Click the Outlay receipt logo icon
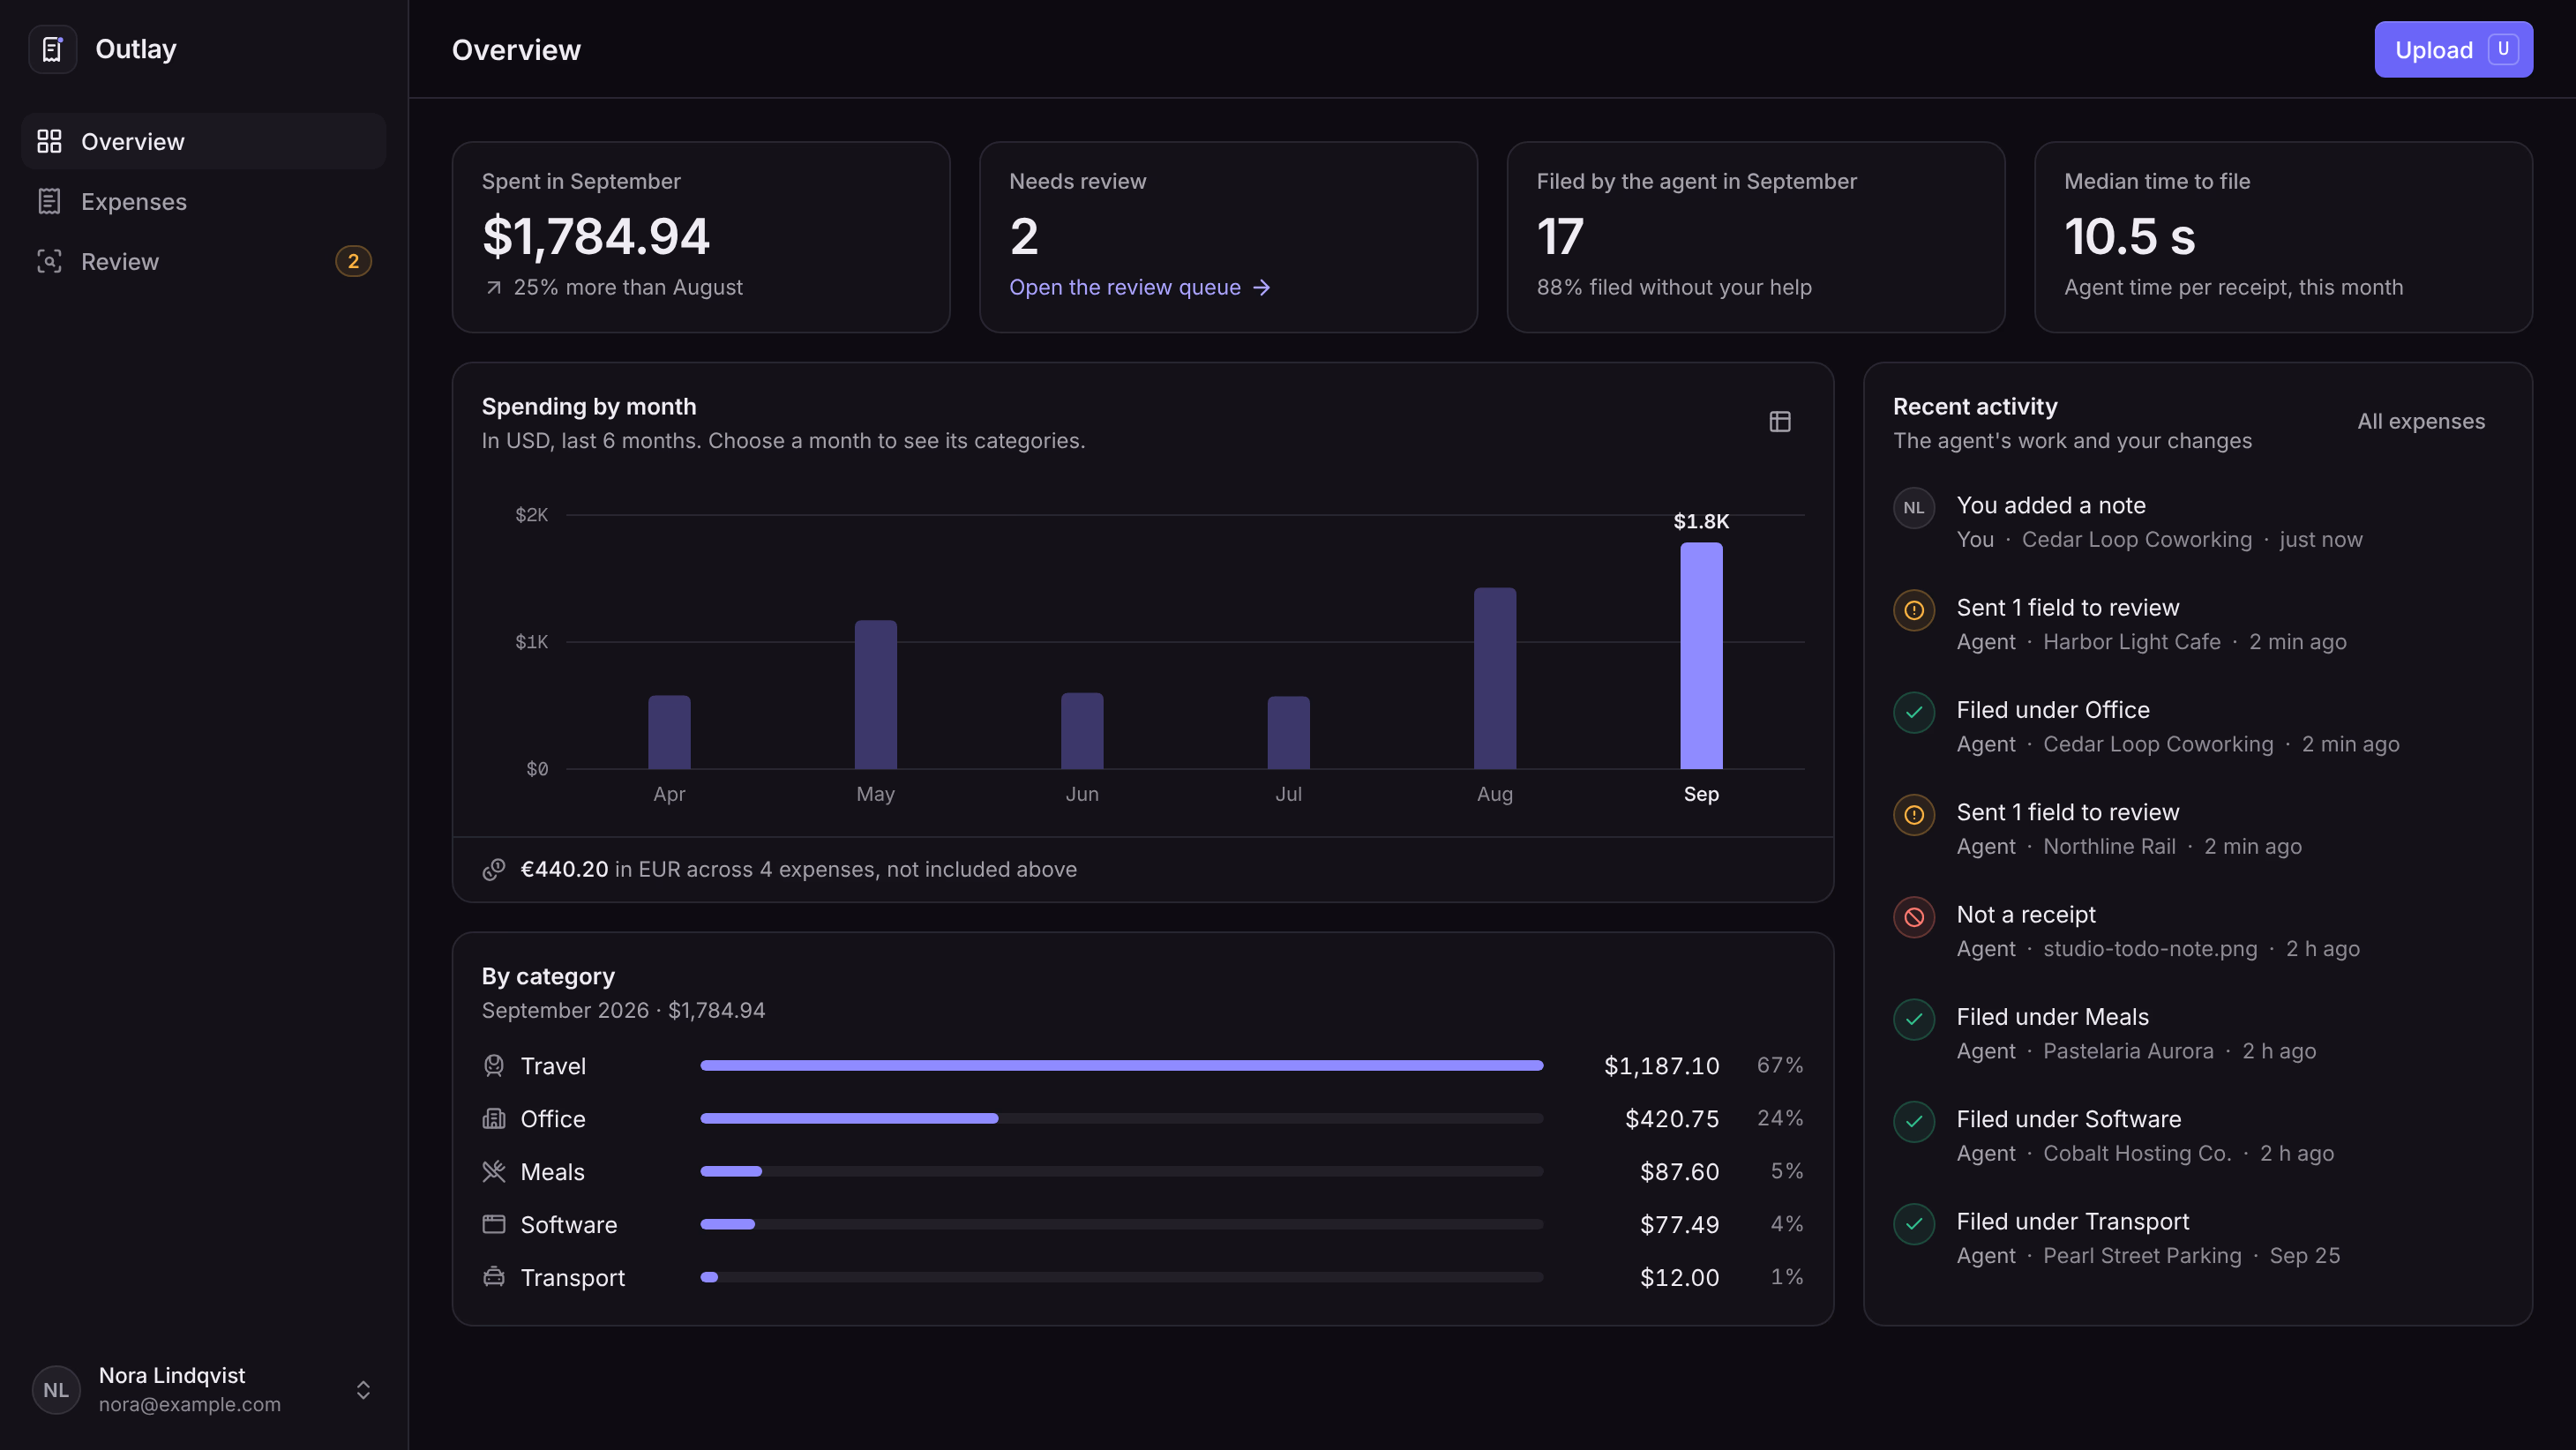The width and height of the screenshot is (2576, 1450). coord(52,49)
